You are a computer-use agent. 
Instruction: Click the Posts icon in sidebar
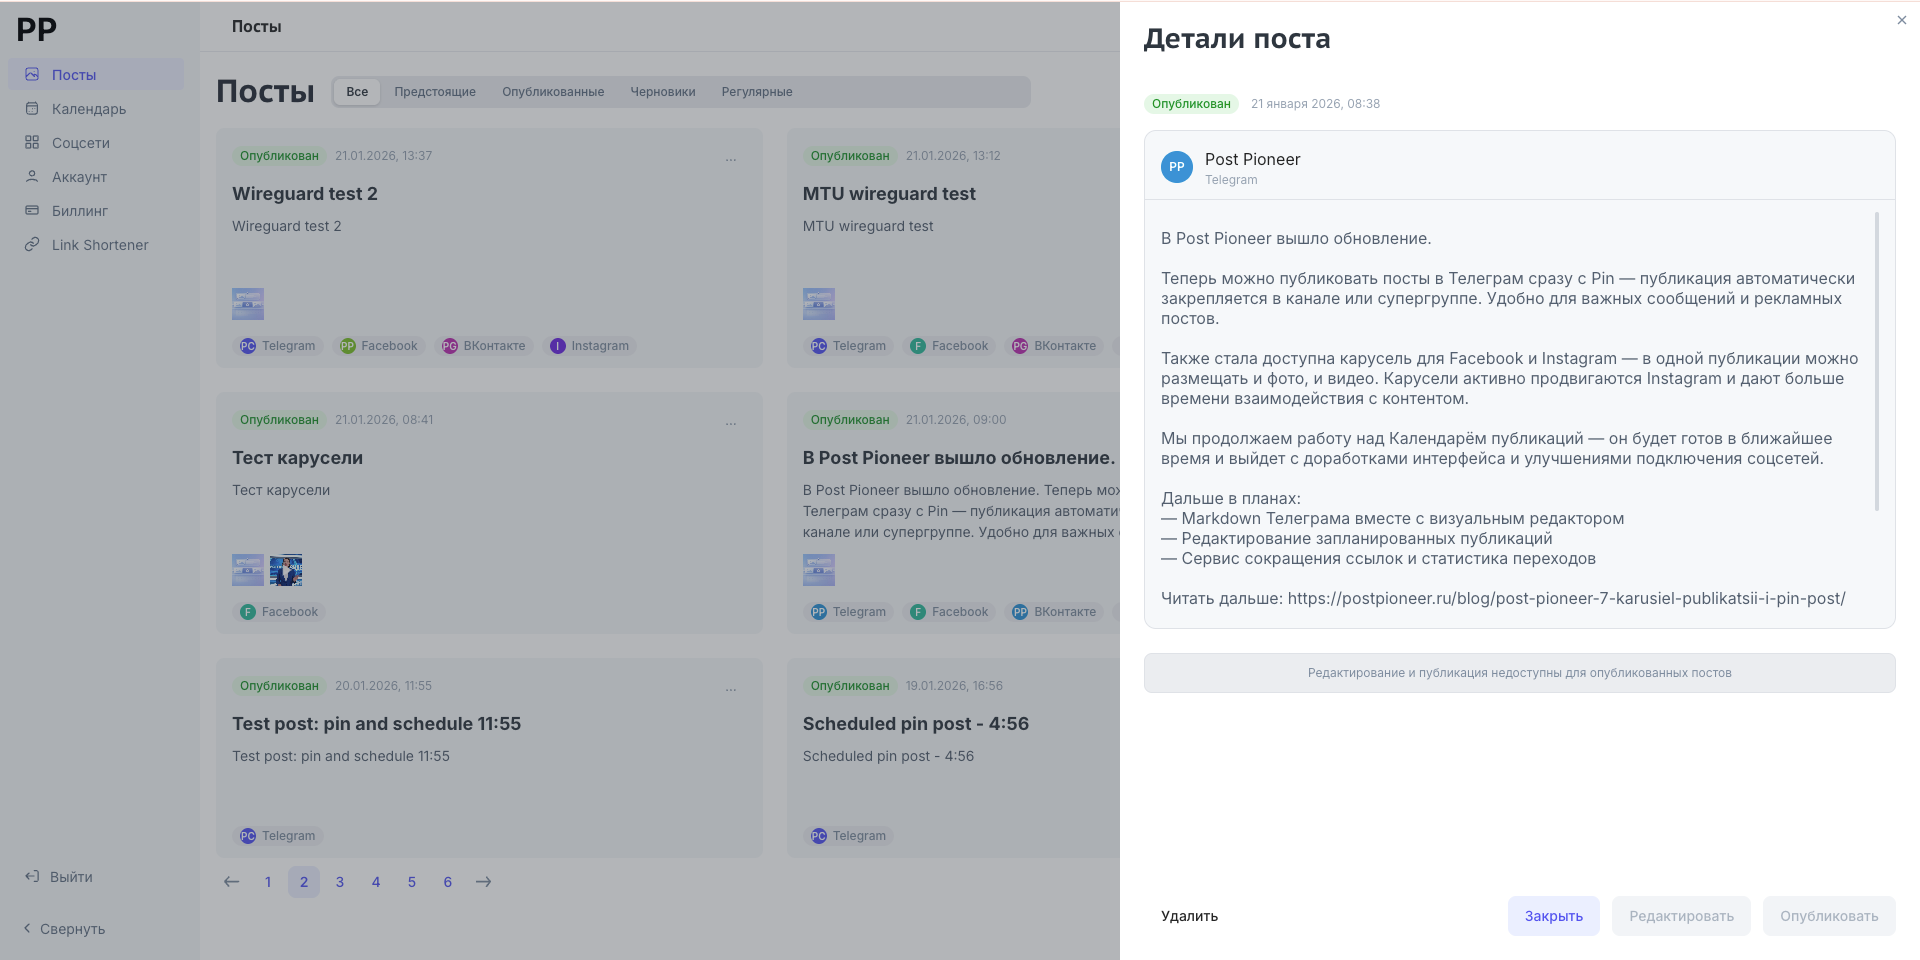tap(32, 75)
